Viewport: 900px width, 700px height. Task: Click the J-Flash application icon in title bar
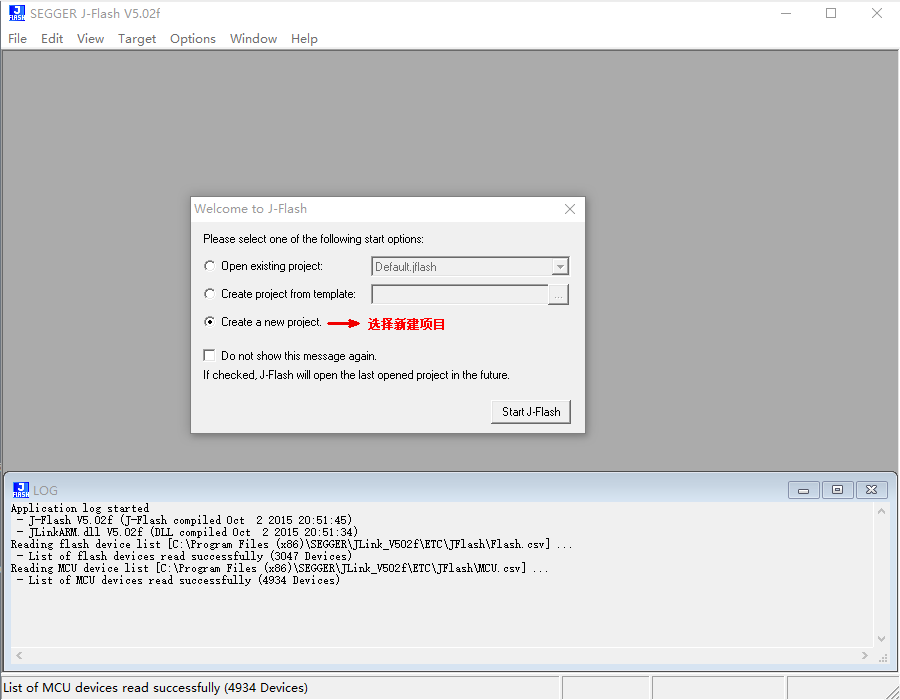pyautogui.click(x=17, y=14)
